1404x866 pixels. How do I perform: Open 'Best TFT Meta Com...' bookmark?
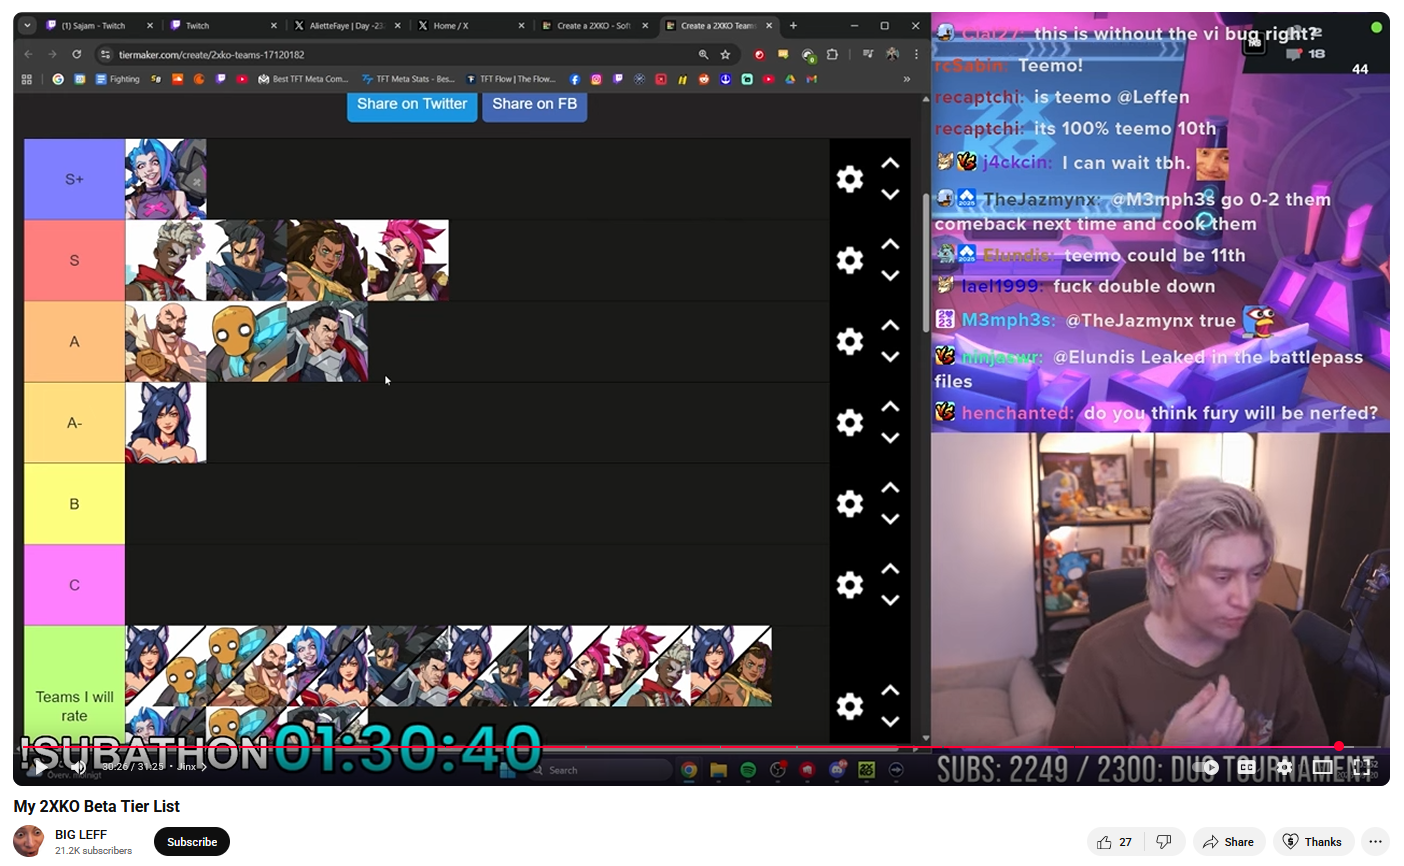pos(303,79)
